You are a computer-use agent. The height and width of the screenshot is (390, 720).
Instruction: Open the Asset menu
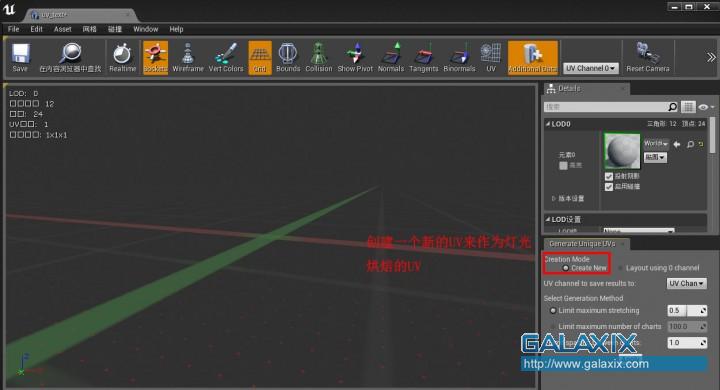coord(62,29)
